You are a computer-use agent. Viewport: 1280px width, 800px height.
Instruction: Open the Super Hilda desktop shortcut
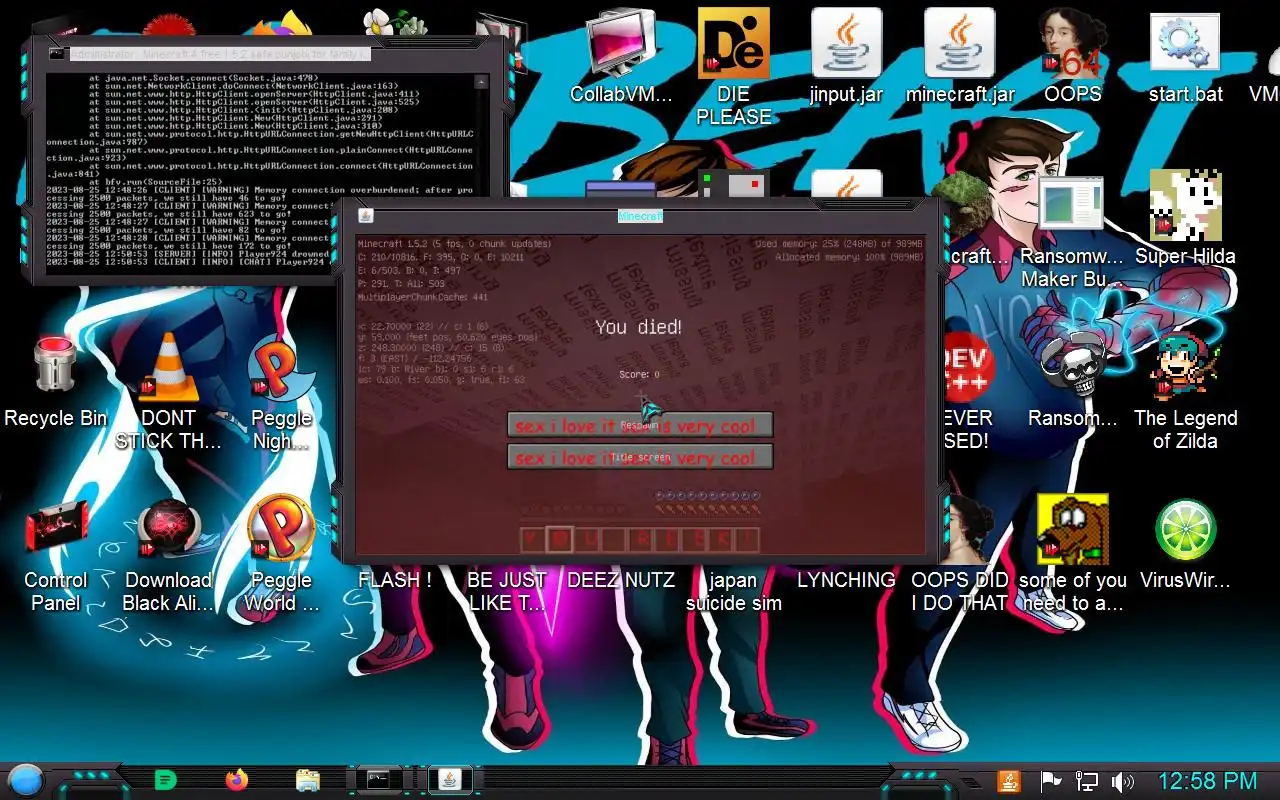1186,218
